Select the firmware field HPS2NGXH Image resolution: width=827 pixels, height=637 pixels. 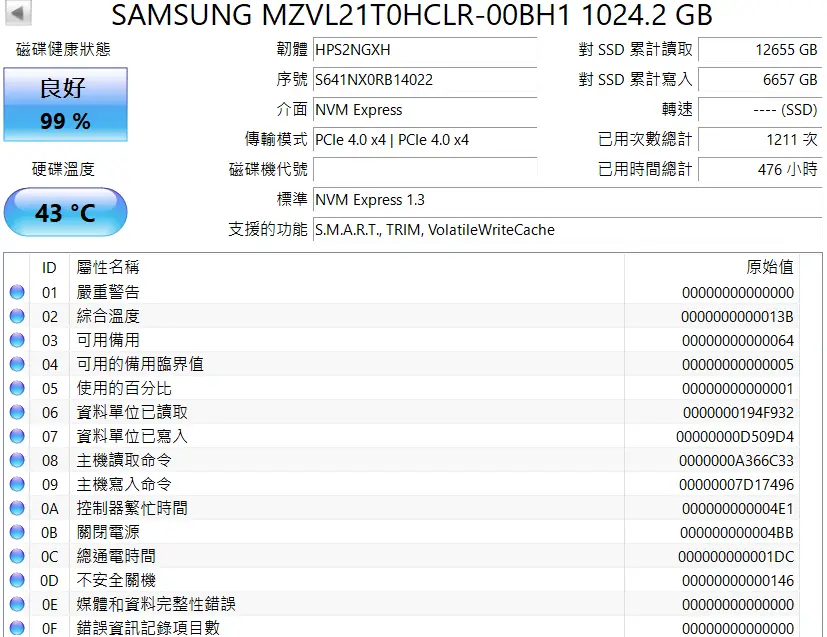tap(425, 49)
